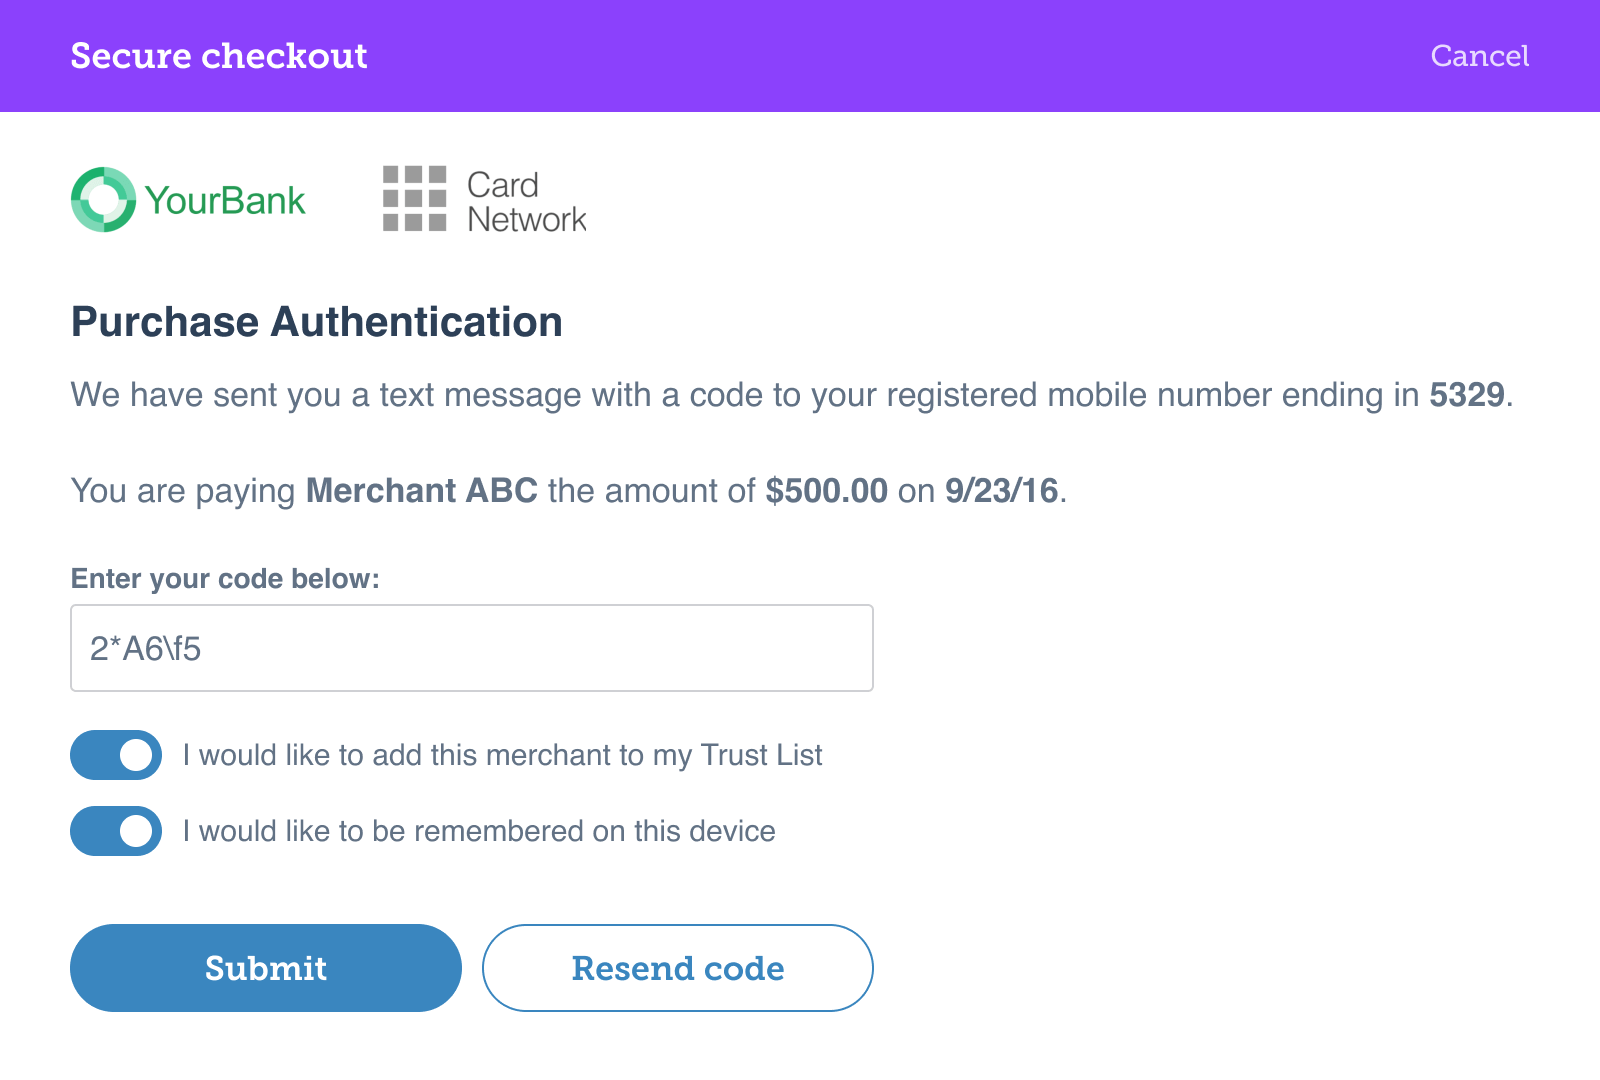Click the Secure checkout header title
The width and height of the screenshot is (1600, 1080).
(219, 56)
